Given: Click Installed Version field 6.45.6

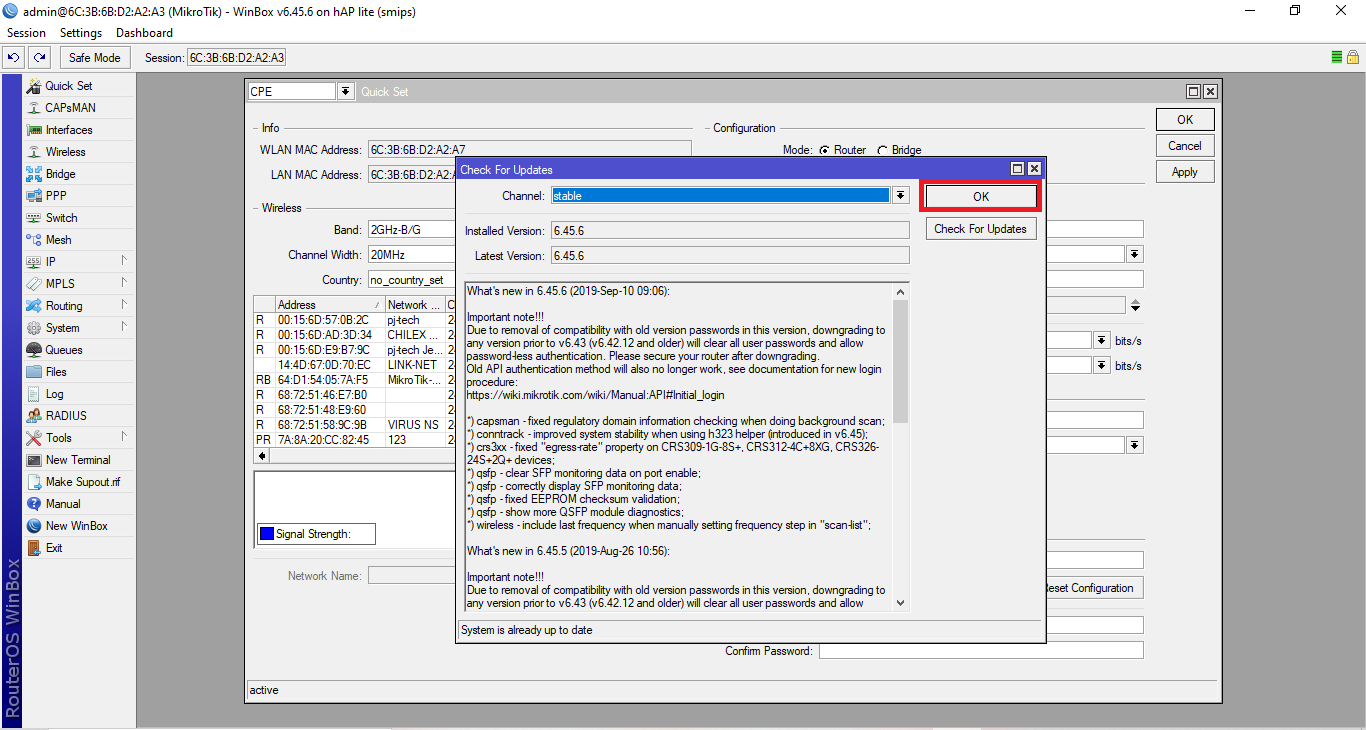Looking at the screenshot, I should [x=731, y=231].
